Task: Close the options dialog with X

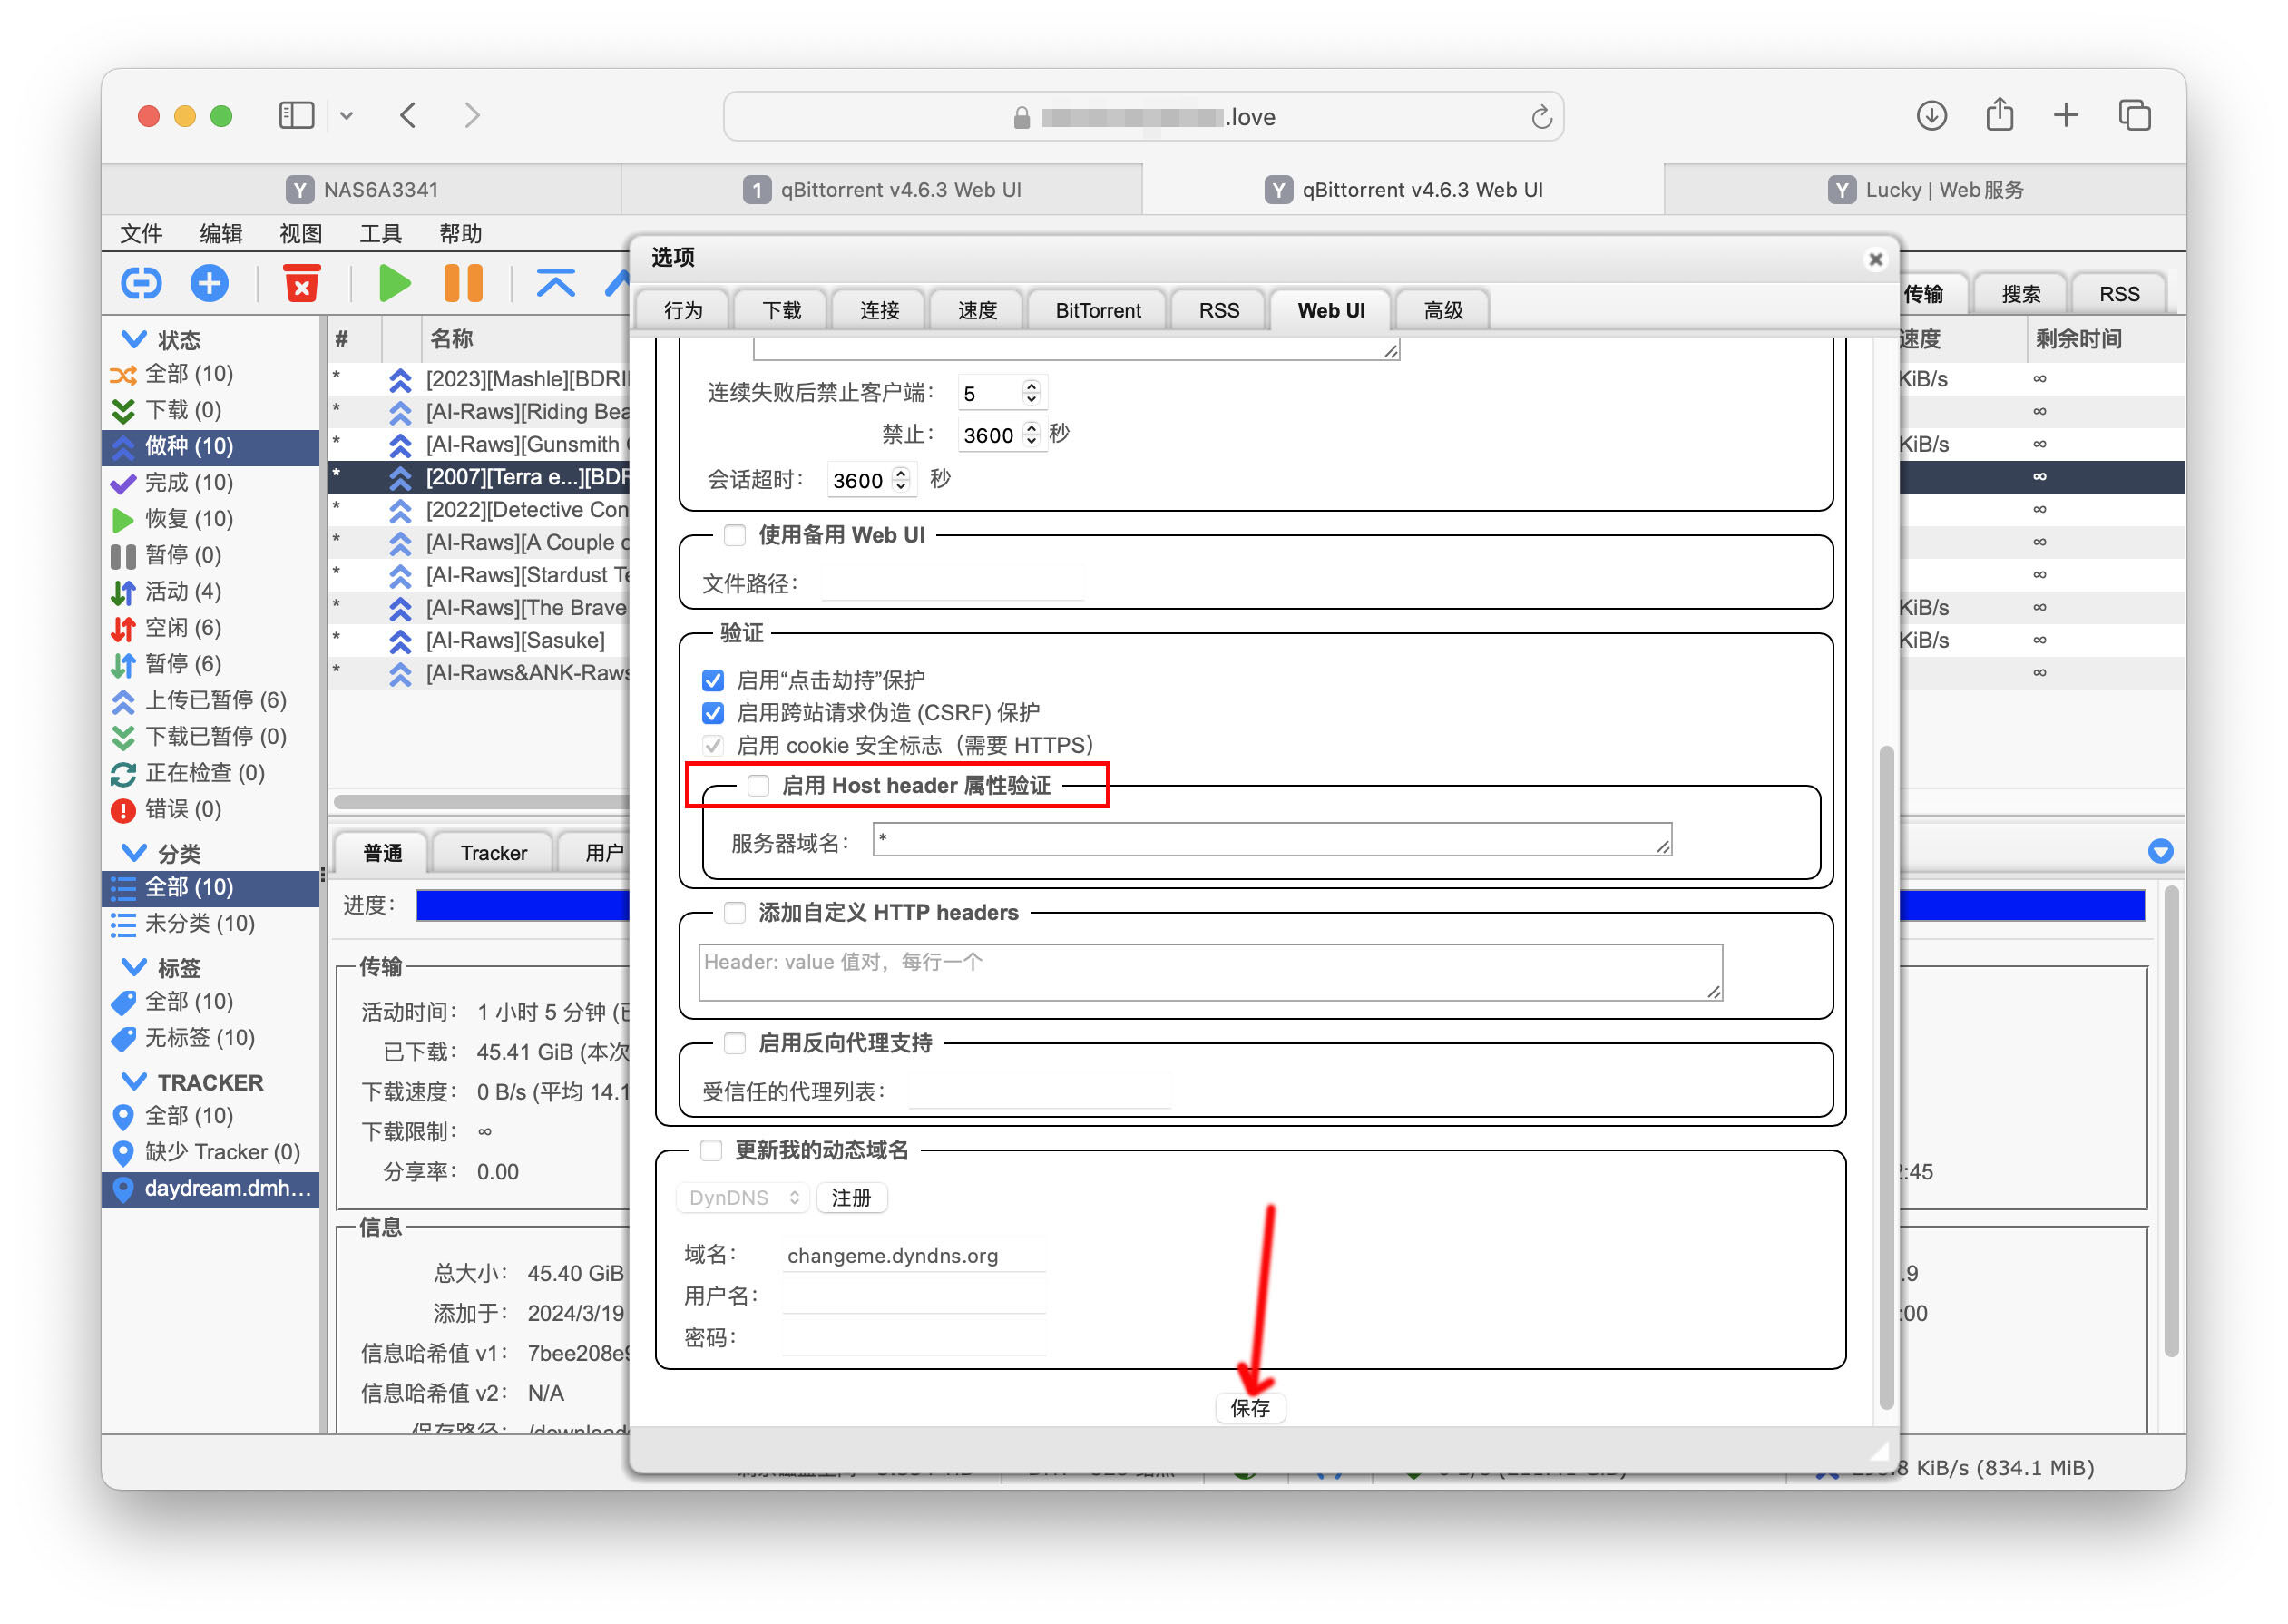Action: coord(1875,259)
